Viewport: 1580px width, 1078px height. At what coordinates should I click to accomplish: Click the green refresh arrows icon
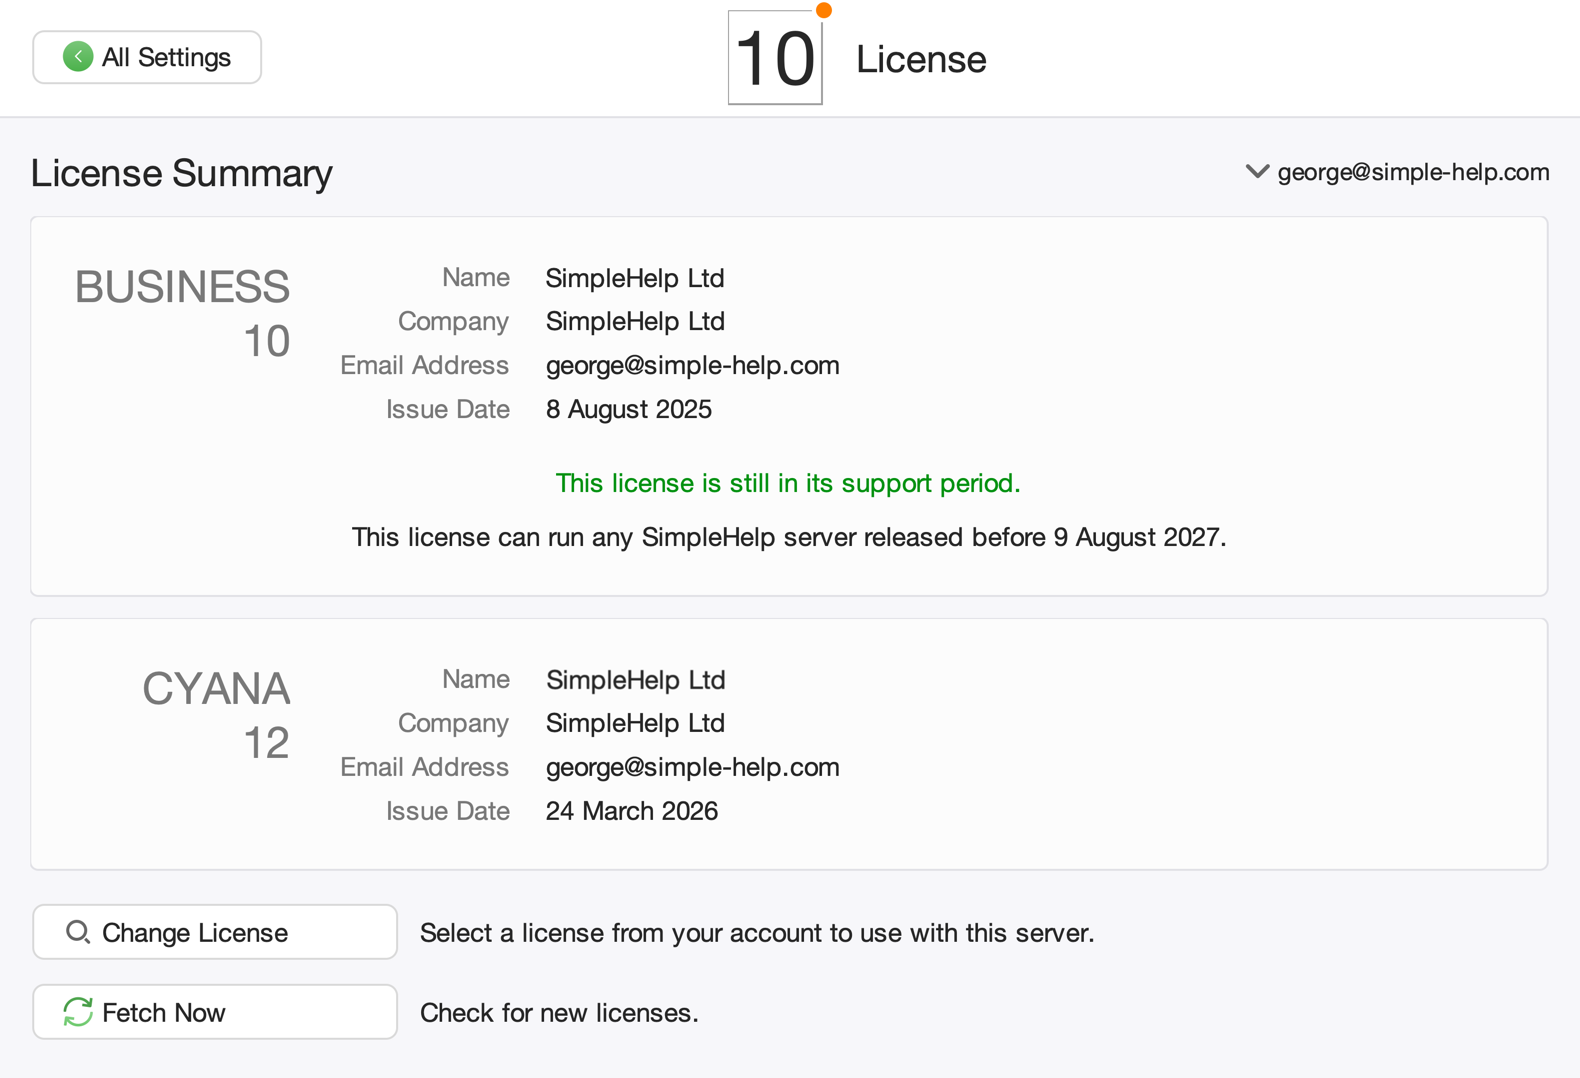[x=78, y=1012]
